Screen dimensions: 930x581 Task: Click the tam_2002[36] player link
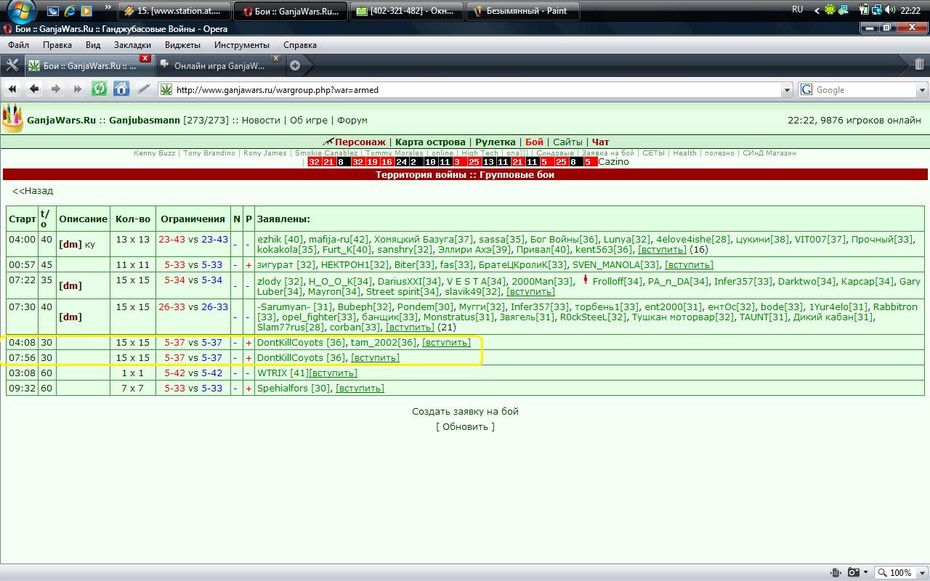pyautogui.click(x=384, y=342)
